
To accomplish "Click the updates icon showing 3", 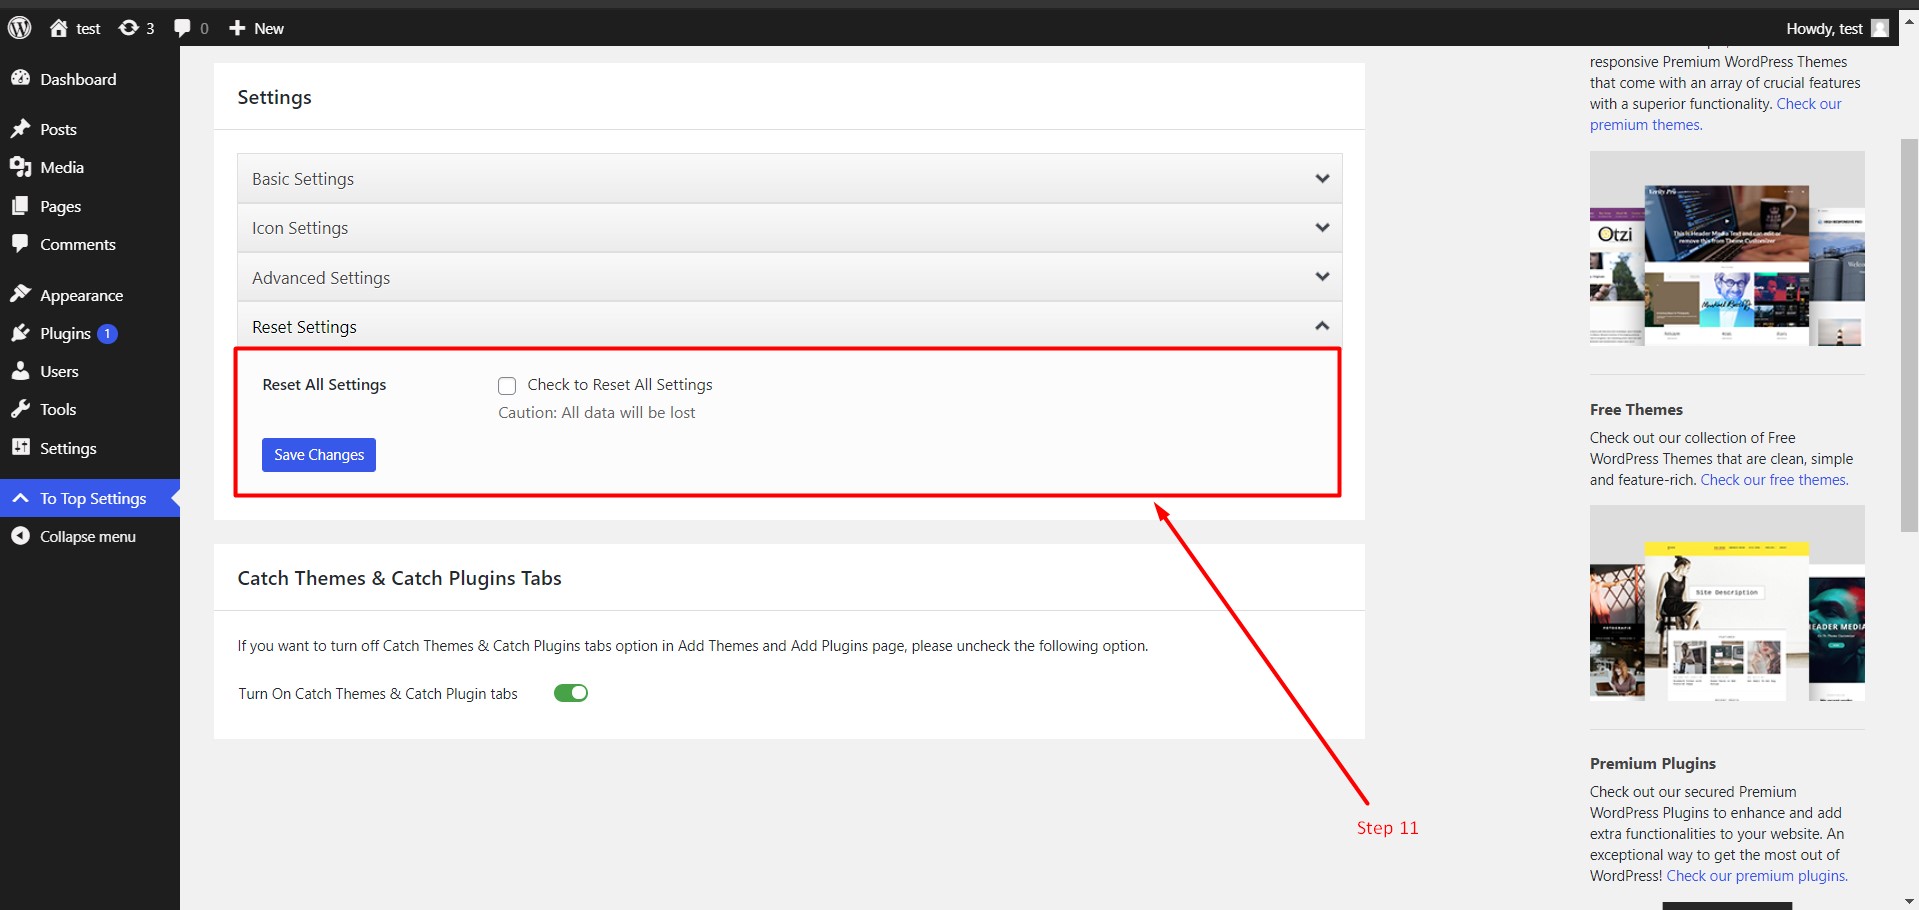I will 129,28.
